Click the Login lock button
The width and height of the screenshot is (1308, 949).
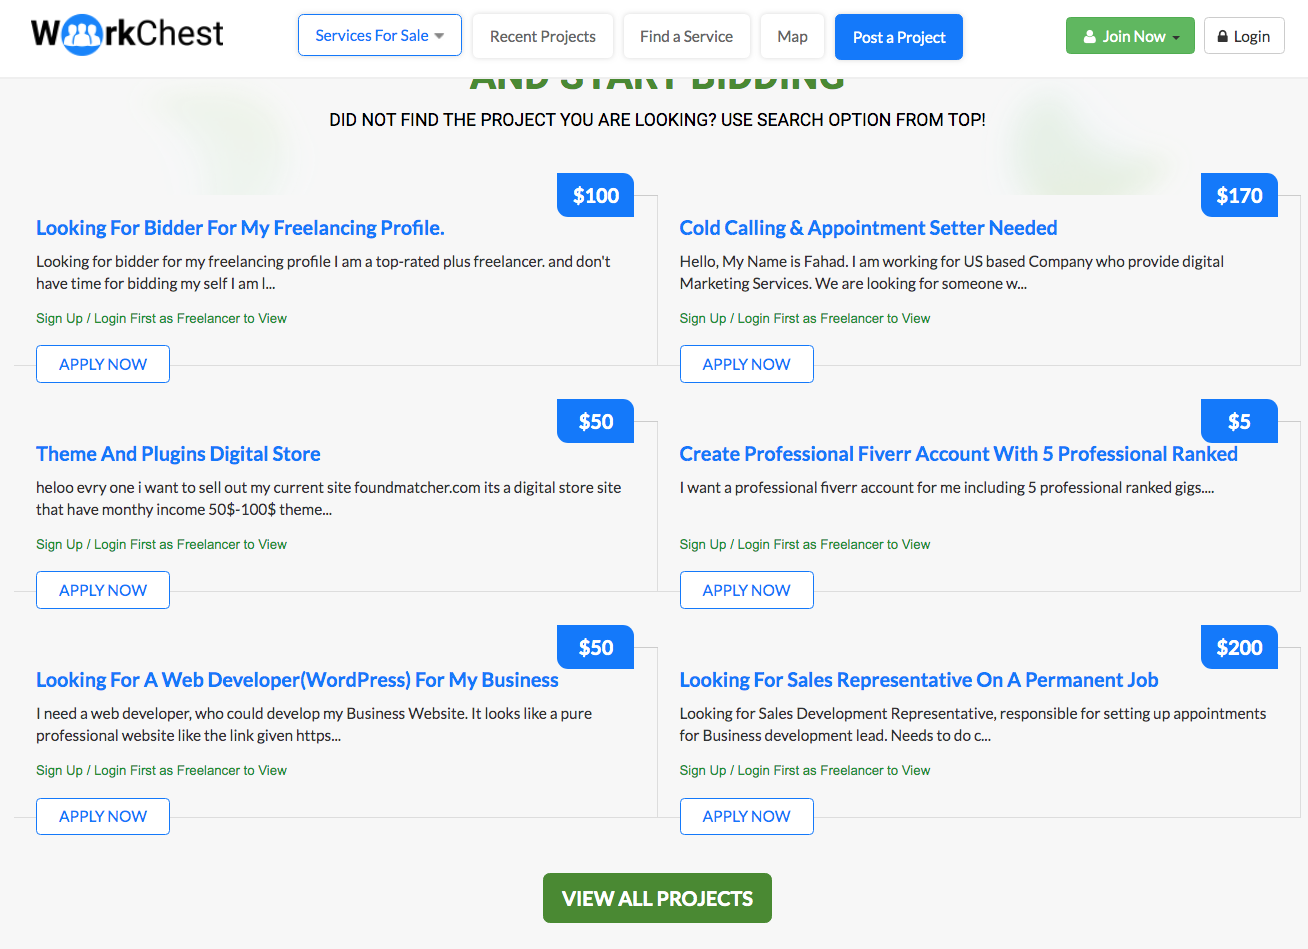click(x=1243, y=37)
